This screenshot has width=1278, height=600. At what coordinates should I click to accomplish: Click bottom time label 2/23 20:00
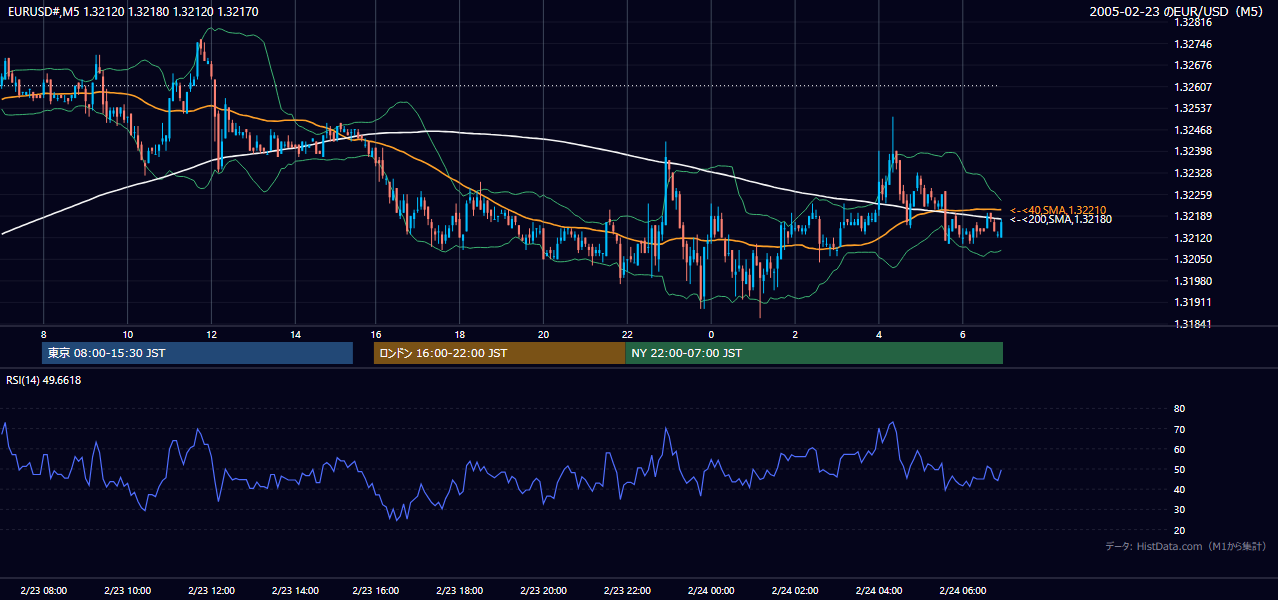pyautogui.click(x=545, y=591)
